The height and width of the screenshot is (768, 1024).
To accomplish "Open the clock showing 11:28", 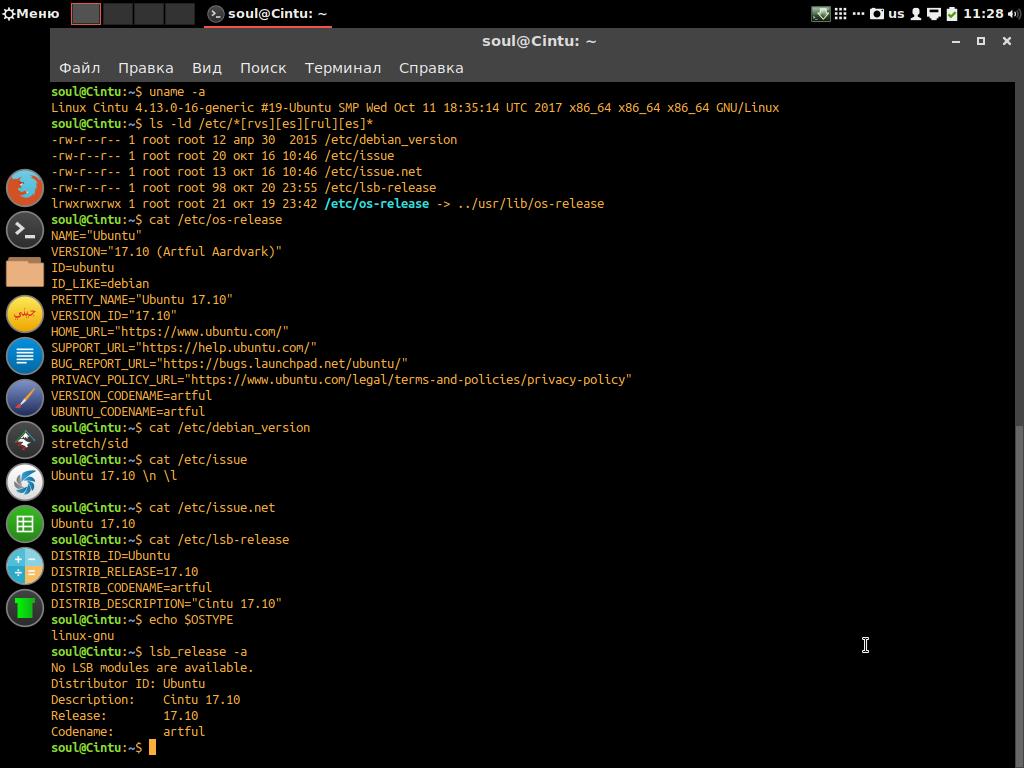I will (x=983, y=14).
